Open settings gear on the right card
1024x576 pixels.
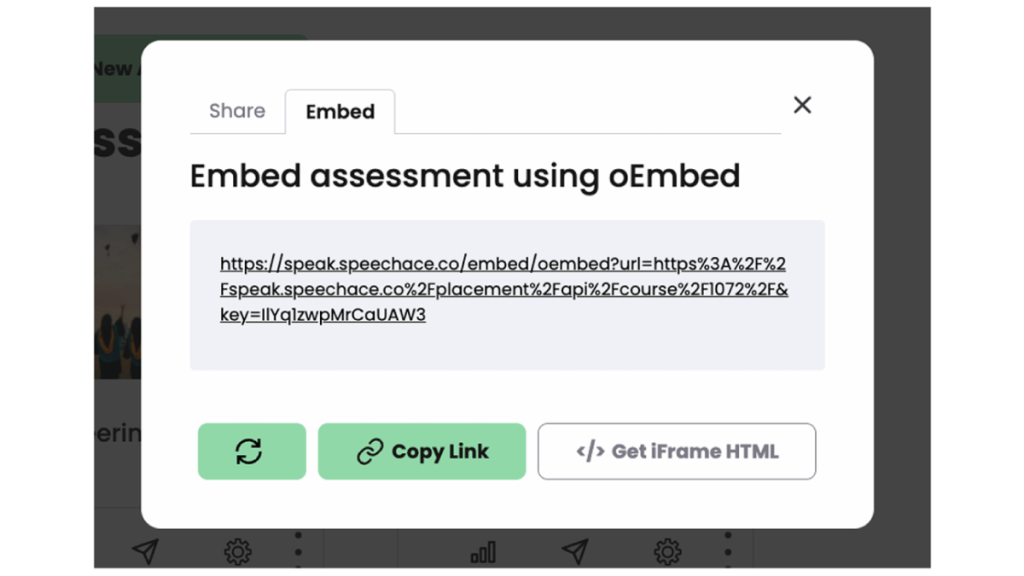point(667,551)
